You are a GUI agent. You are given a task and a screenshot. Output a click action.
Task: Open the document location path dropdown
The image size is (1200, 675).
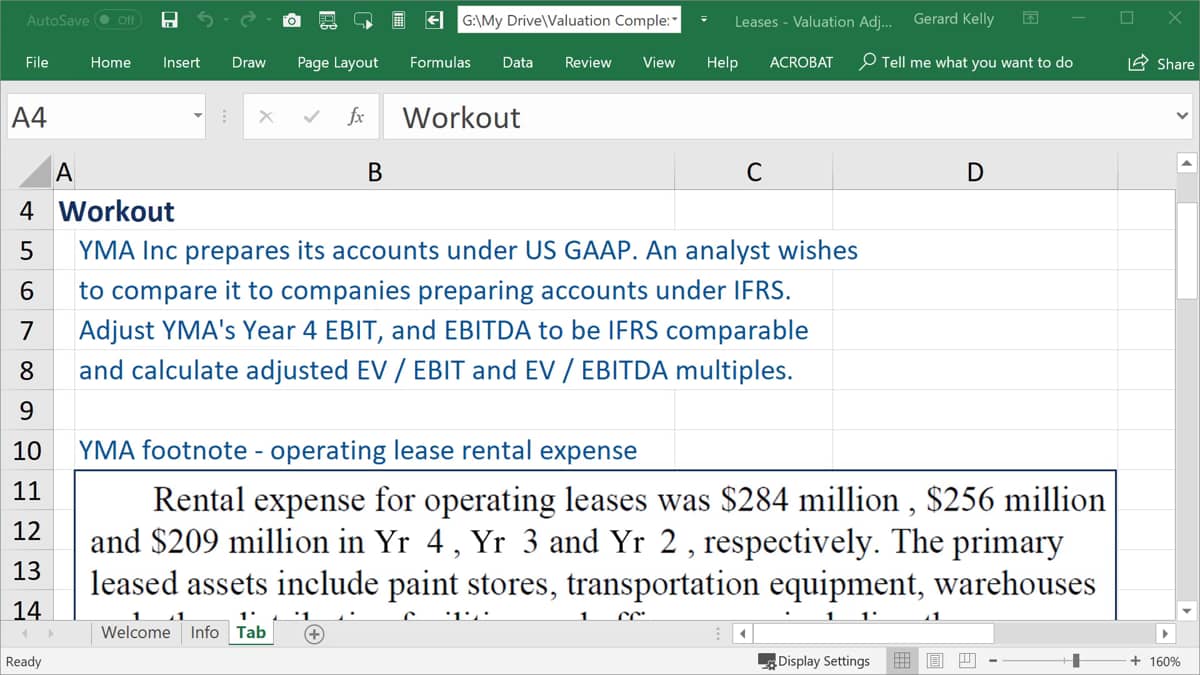674,20
